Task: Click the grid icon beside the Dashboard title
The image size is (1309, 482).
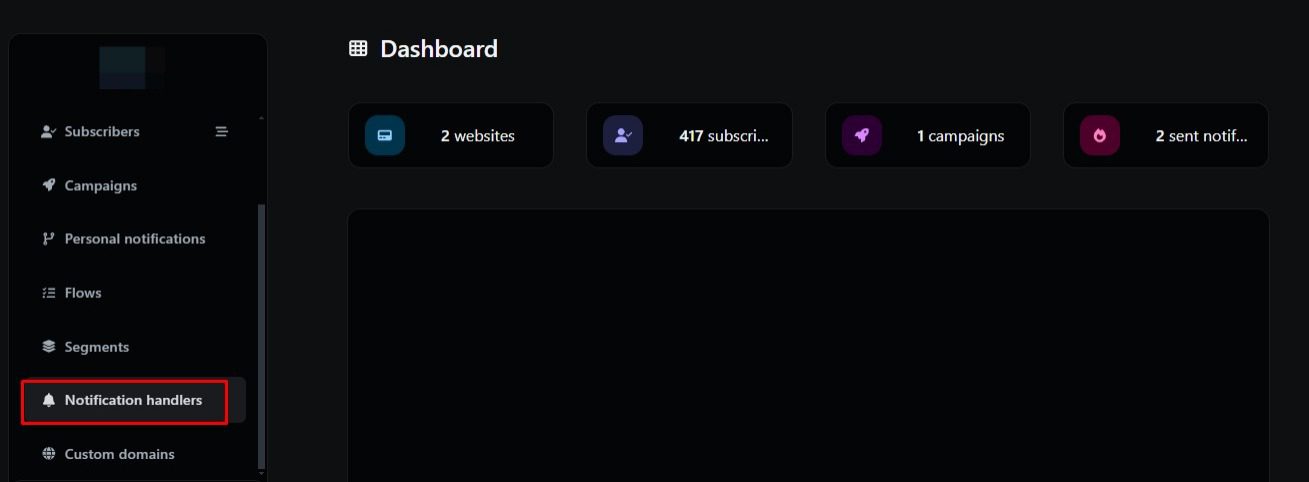Action: pyautogui.click(x=358, y=48)
